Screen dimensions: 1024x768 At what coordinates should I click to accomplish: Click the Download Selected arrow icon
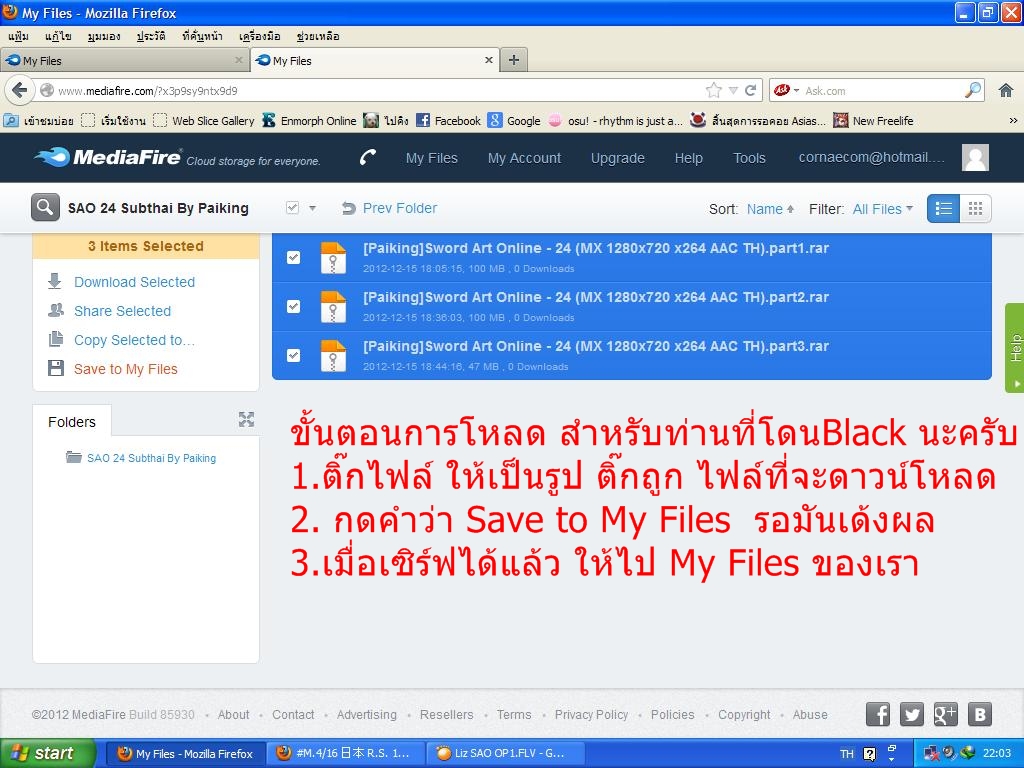[55, 281]
